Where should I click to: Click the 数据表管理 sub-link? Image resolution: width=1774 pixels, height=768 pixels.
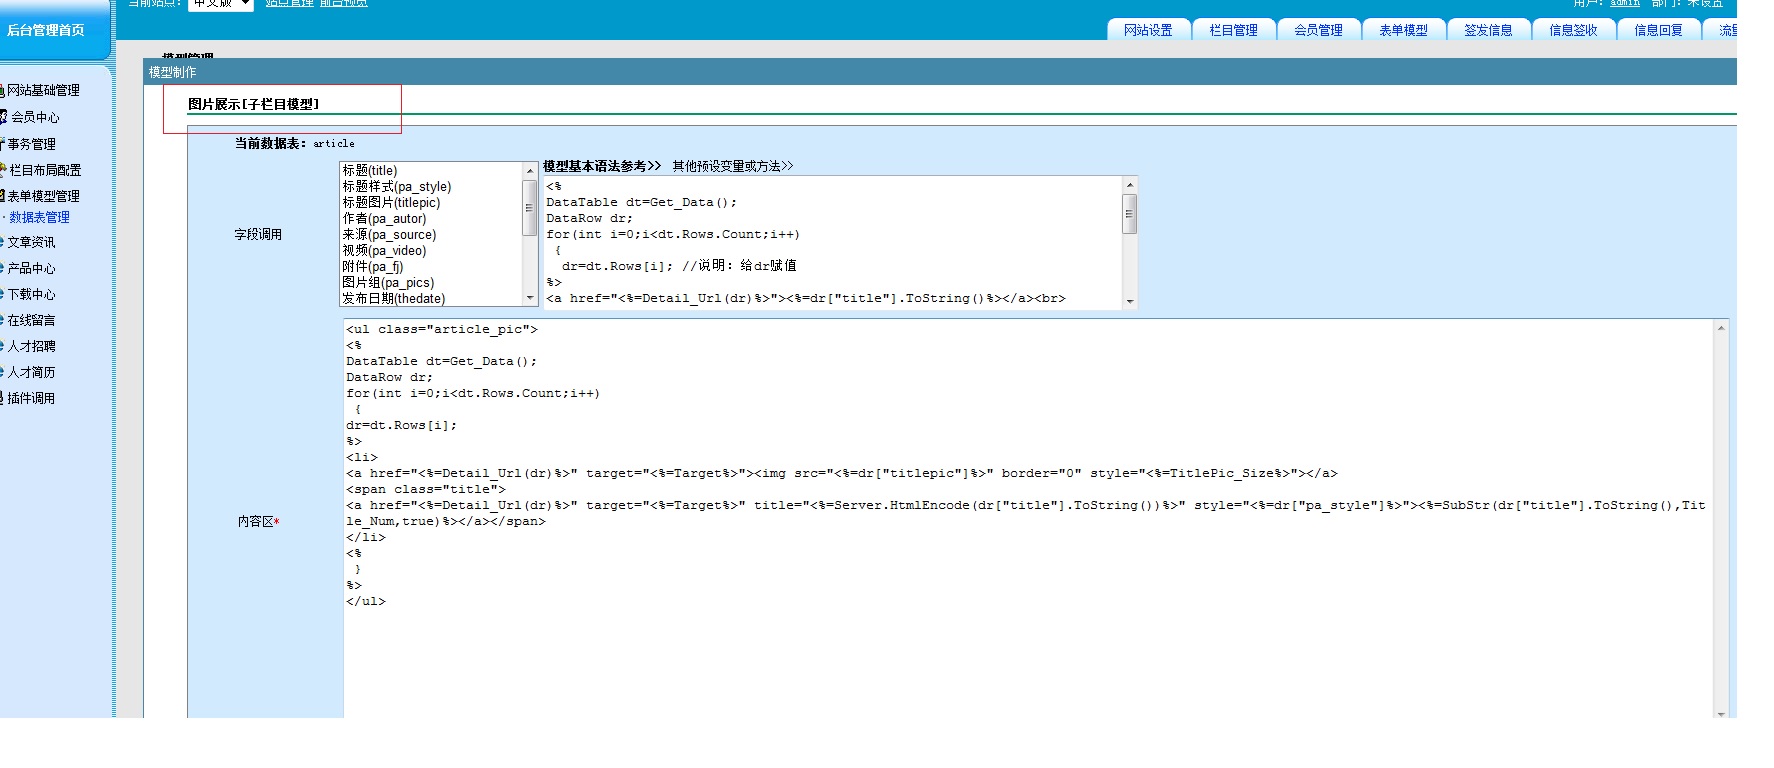[x=40, y=218]
